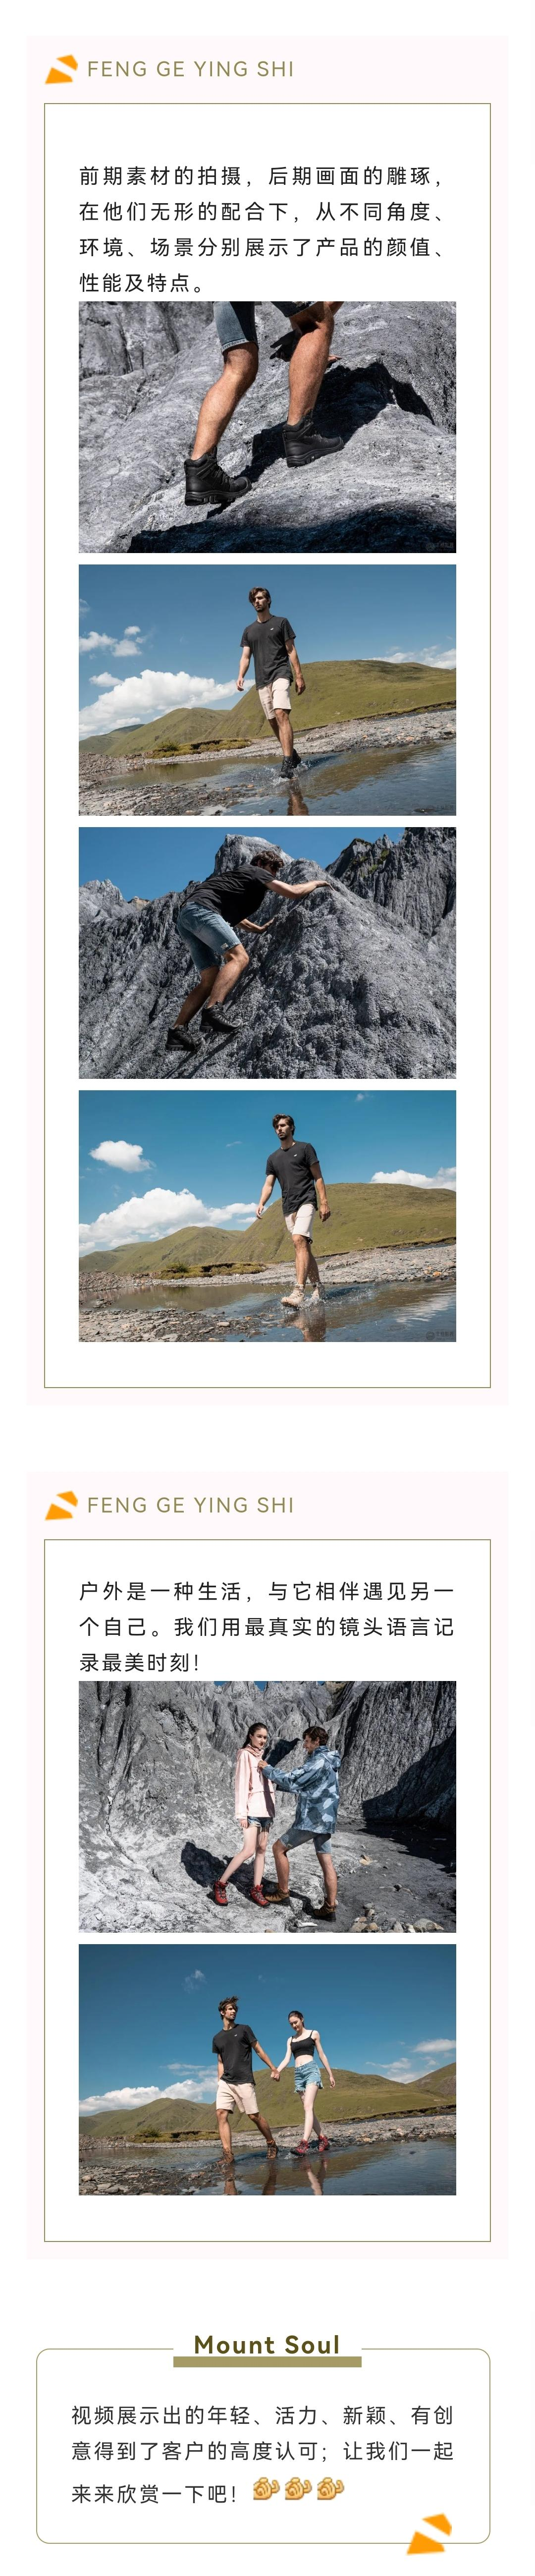Click the paragraph starting with 户外是一种生活
Screen dimensions: 535x2576
(267, 1626)
